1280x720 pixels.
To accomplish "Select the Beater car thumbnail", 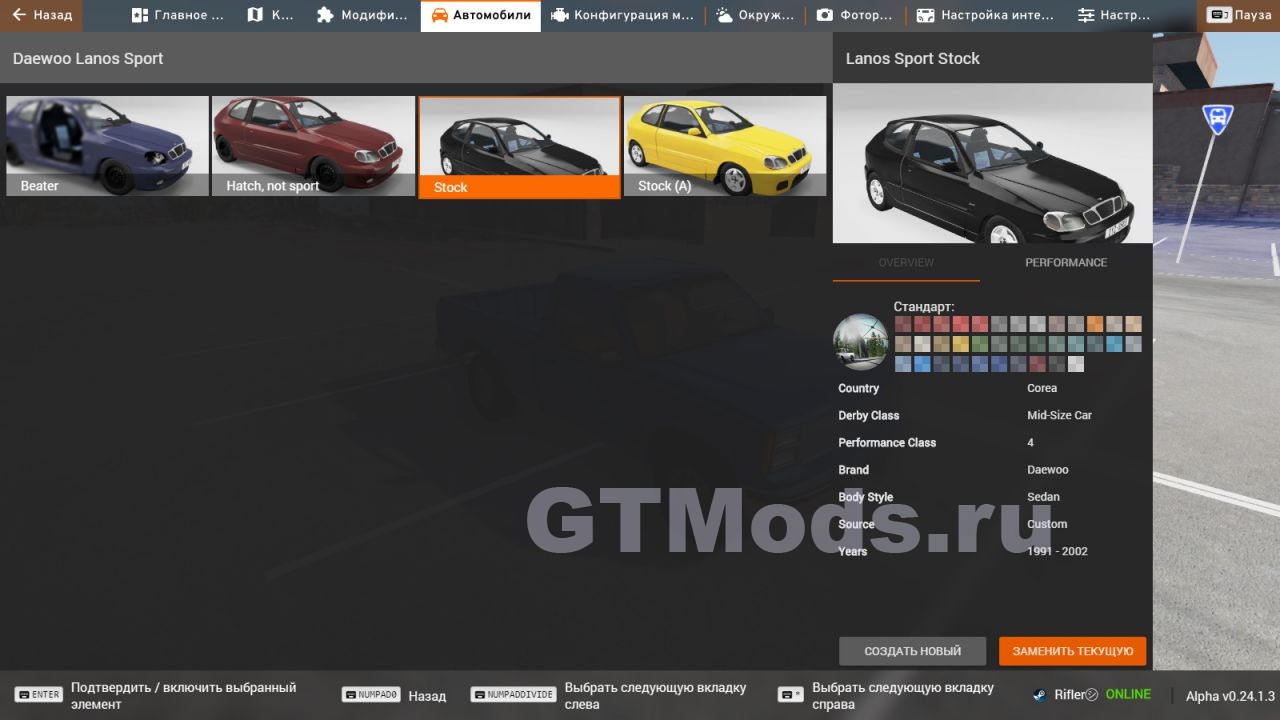I will point(108,146).
